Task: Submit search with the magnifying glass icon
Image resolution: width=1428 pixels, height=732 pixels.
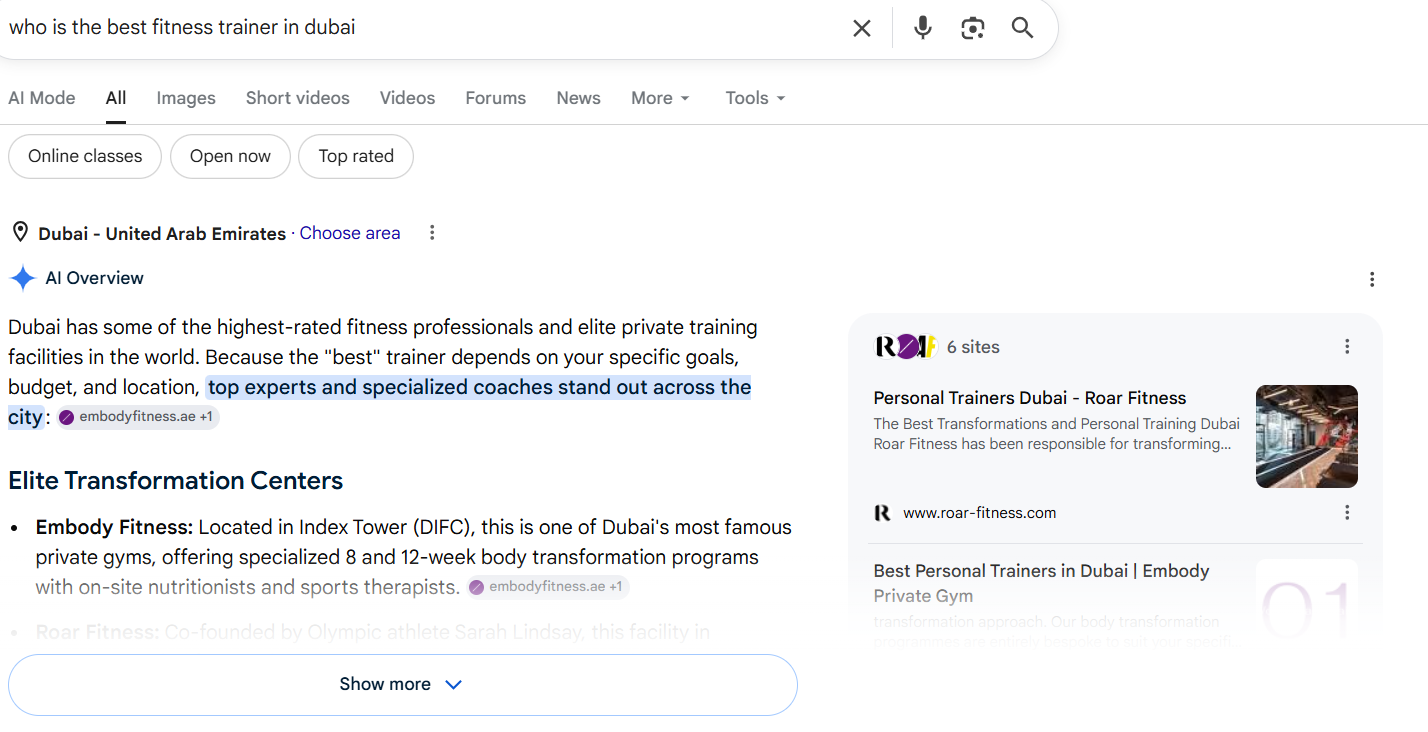Action: point(1022,28)
